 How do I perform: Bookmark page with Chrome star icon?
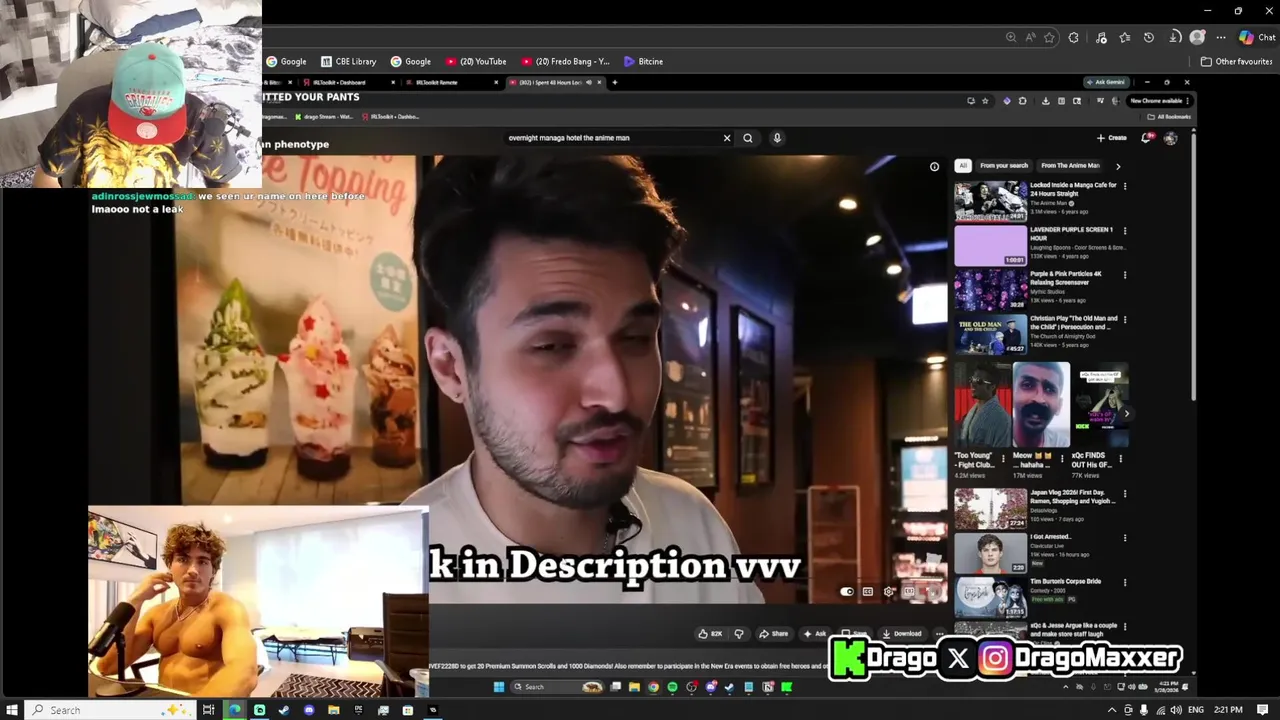point(985,101)
